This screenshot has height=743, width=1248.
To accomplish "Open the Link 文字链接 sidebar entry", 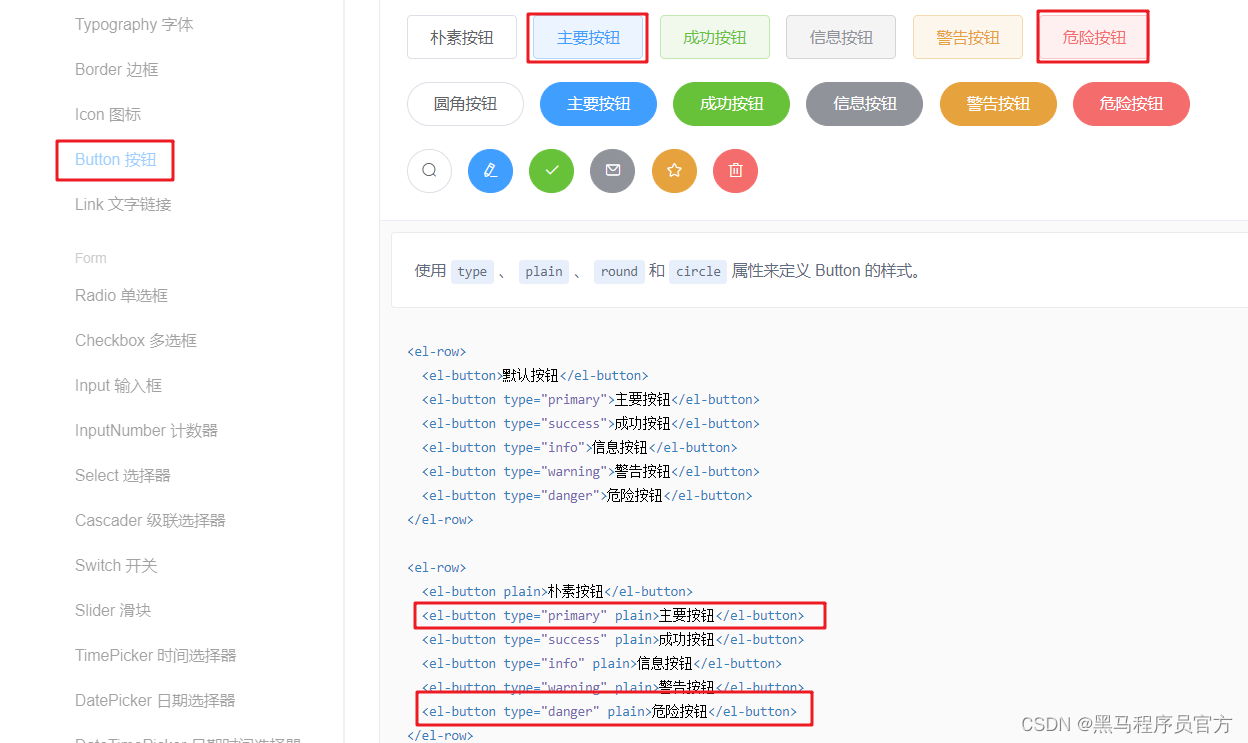I will 123,204.
